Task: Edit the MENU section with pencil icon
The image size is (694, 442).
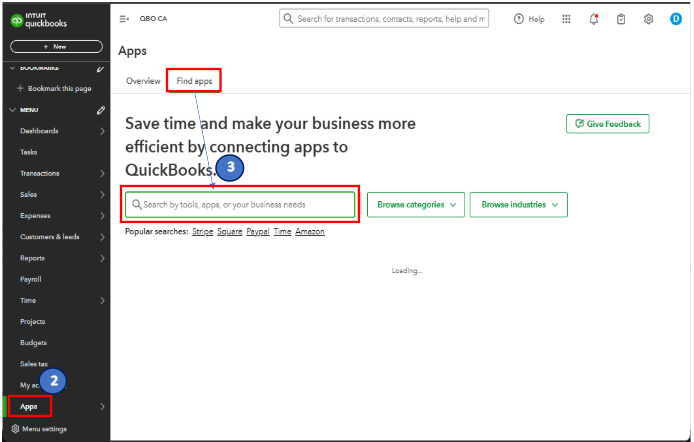Action: pyautogui.click(x=101, y=110)
